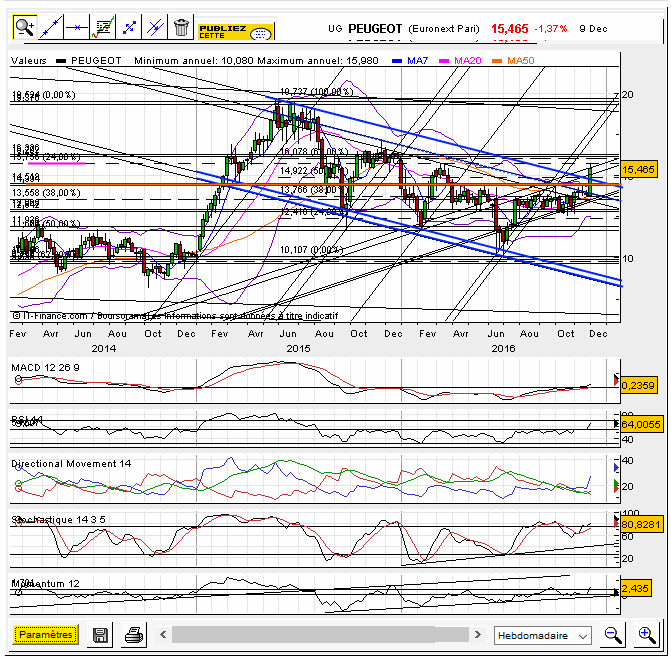
Task: Print the chart with printer icon
Action: (134, 635)
